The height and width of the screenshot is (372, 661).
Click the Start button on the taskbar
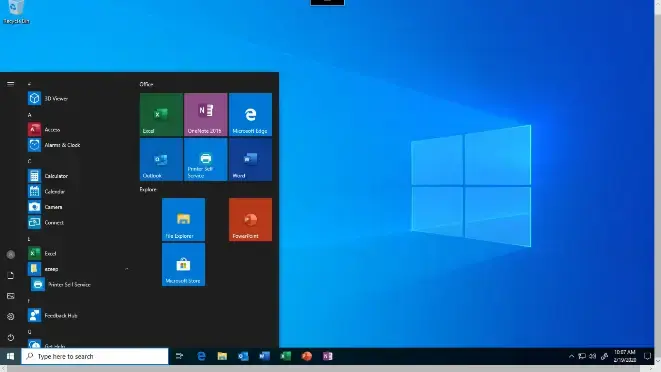11,356
